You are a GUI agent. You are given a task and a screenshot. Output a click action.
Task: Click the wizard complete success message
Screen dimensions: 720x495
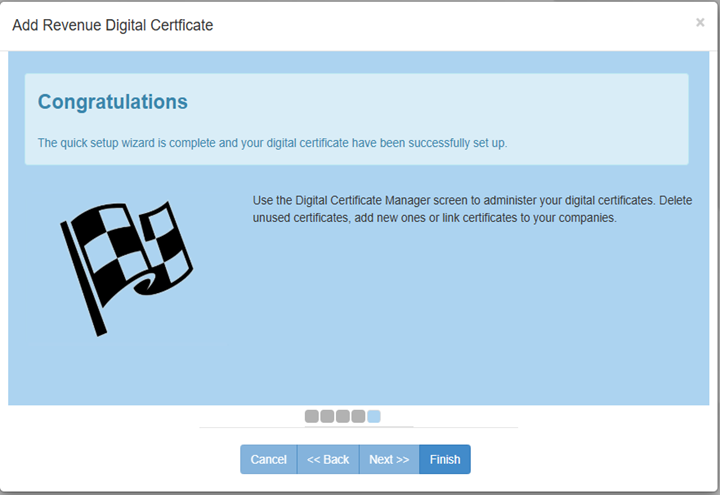coord(272,143)
